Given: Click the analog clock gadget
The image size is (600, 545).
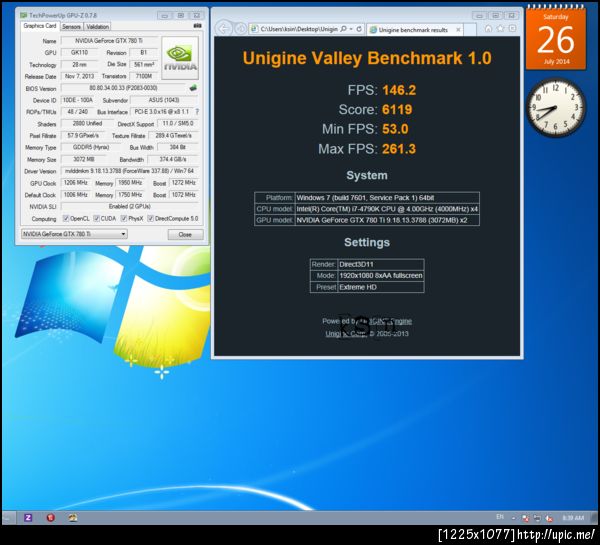Looking at the screenshot, I should pos(556,108).
